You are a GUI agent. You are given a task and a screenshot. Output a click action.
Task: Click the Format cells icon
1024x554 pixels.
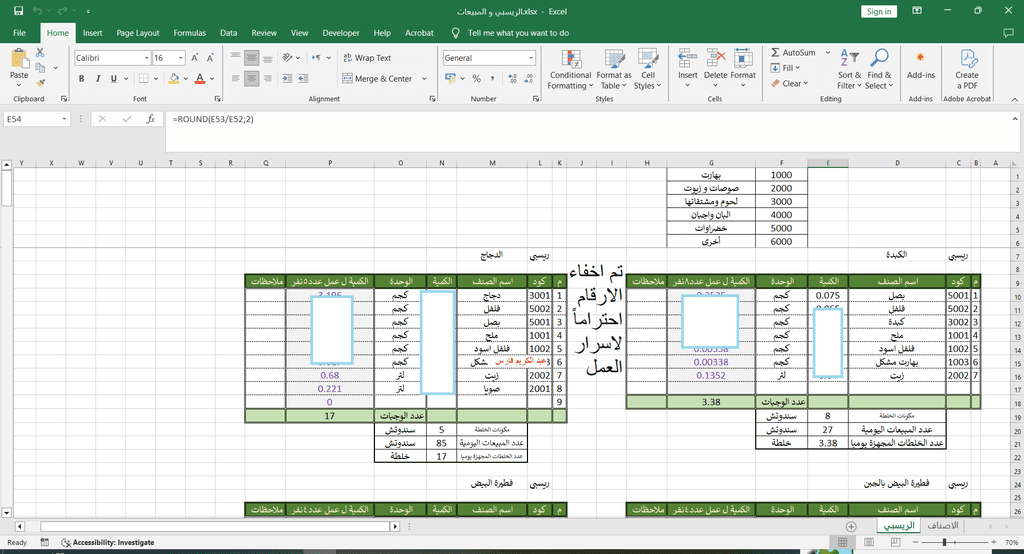pos(743,58)
